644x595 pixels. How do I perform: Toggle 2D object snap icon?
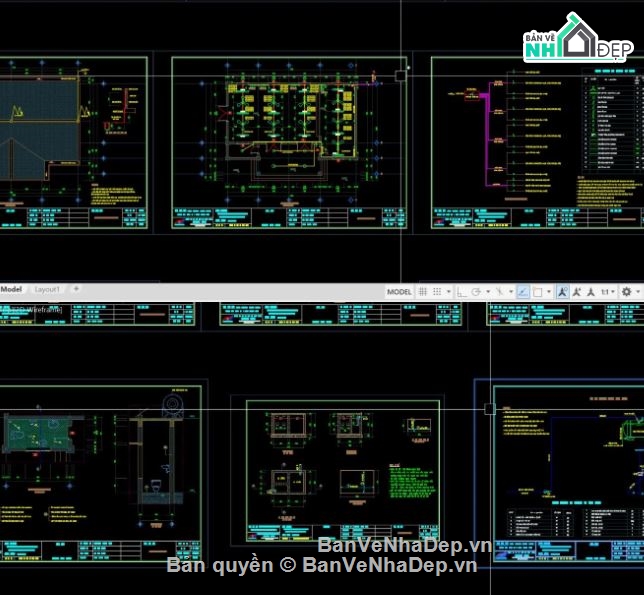pos(537,292)
